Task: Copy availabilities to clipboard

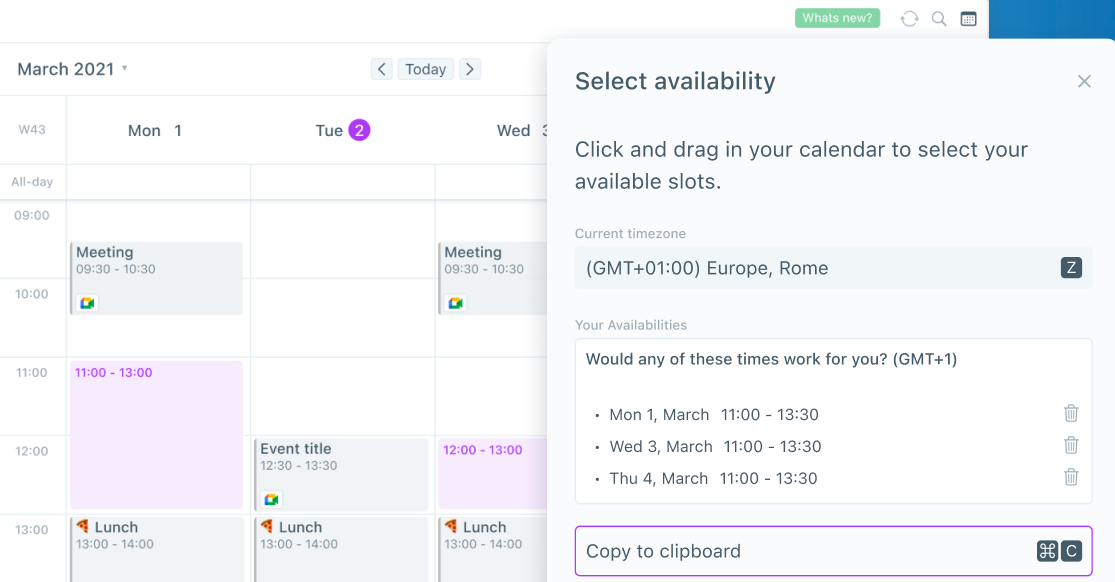Action: [833, 551]
